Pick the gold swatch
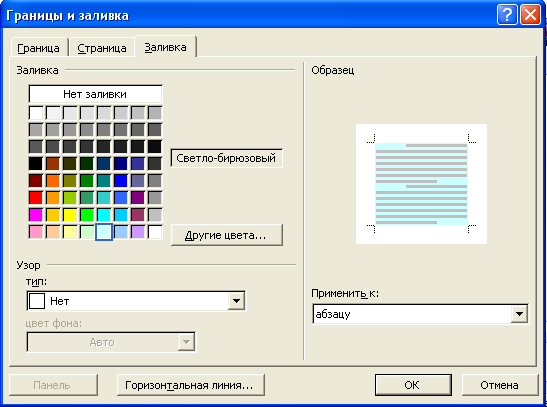The width and height of the screenshot is (547, 407). [x=53, y=215]
